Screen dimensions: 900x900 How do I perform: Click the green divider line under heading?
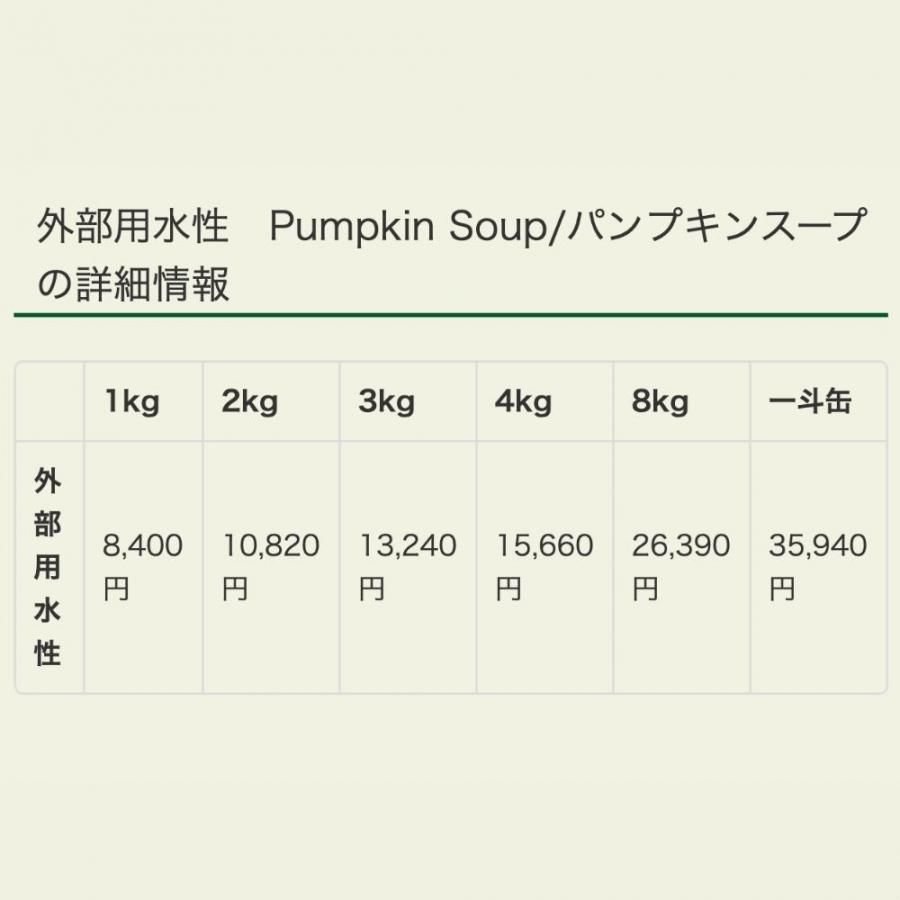point(451,315)
